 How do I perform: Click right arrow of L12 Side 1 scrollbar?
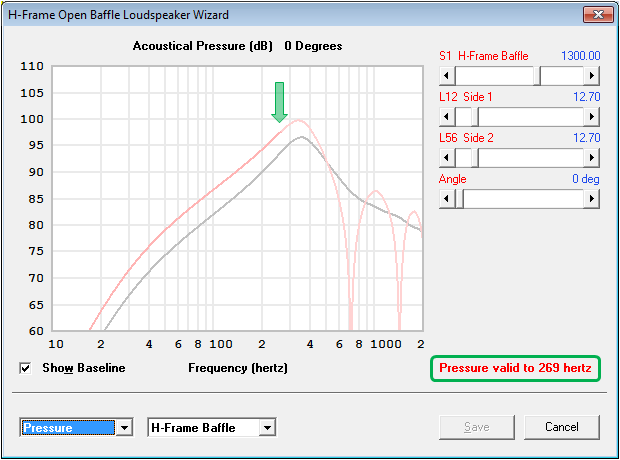pyautogui.click(x=592, y=117)
